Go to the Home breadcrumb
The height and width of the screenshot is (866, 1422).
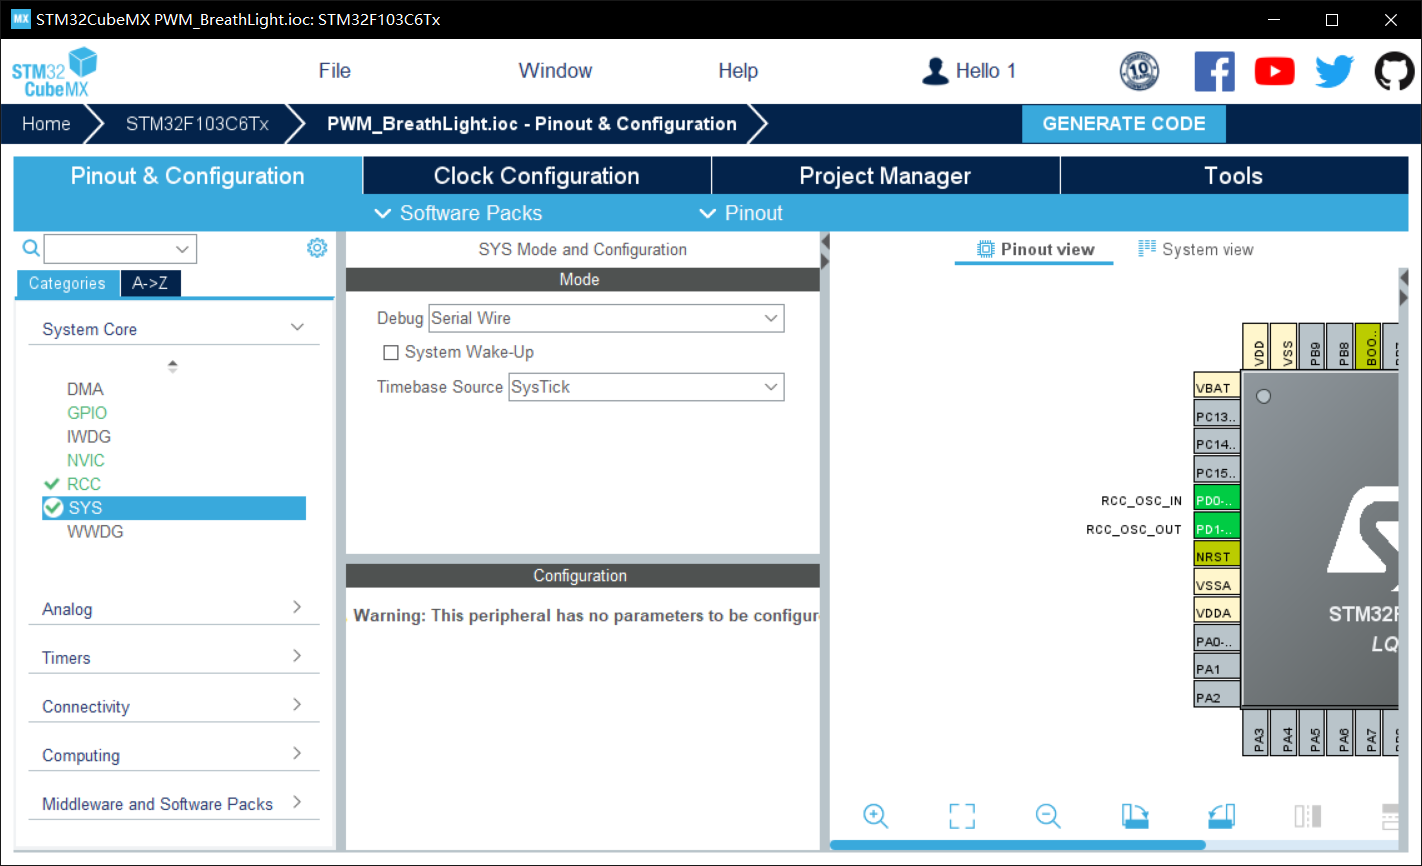pos(46,124)
